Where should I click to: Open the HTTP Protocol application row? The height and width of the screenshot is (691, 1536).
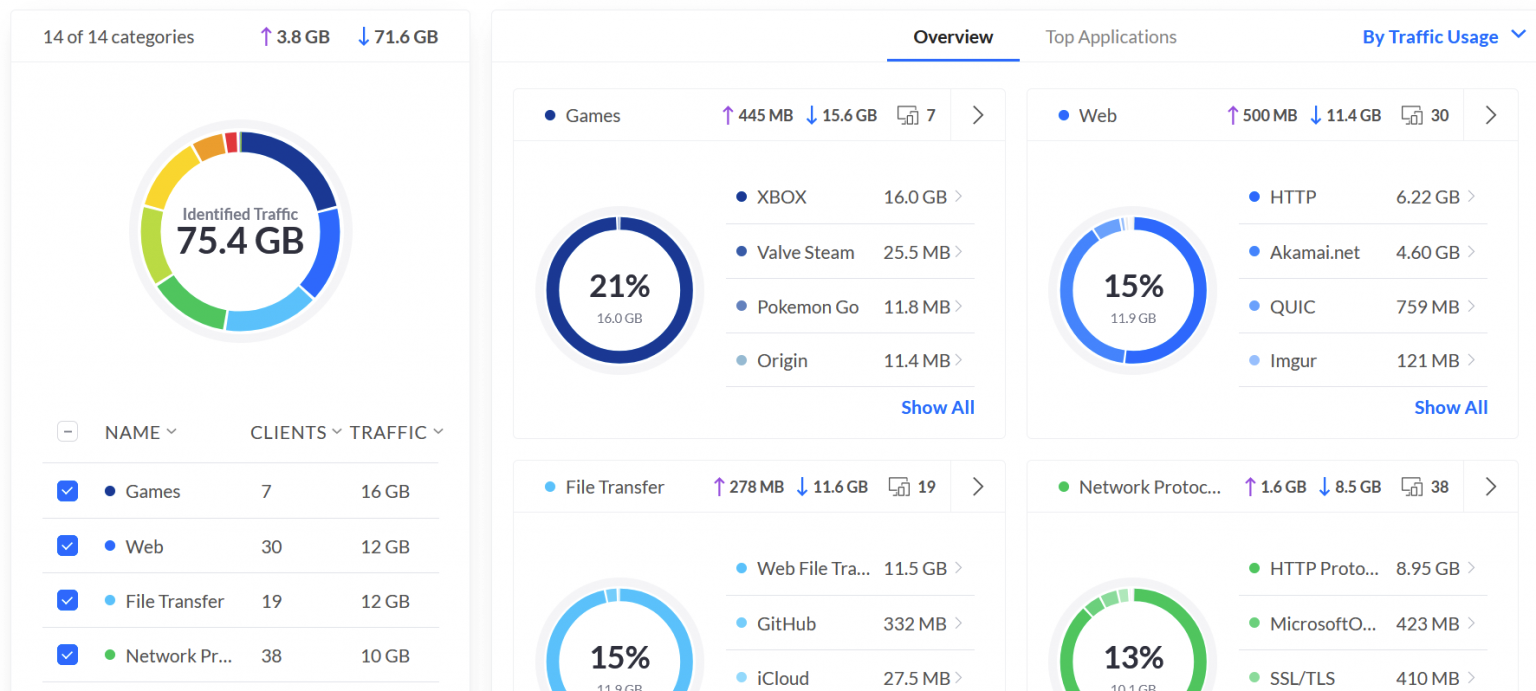[x=1363, y=568]
